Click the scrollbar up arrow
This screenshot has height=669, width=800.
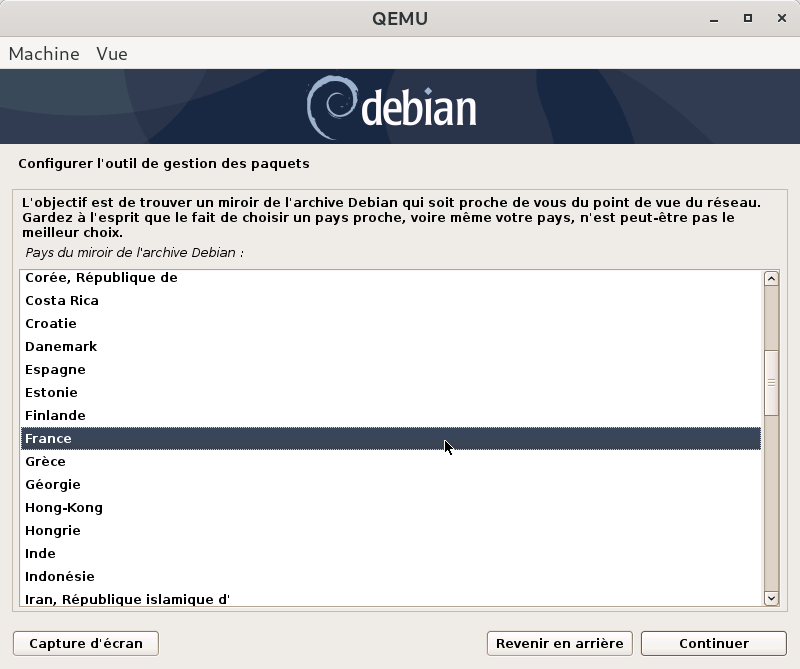click(771, 279)
